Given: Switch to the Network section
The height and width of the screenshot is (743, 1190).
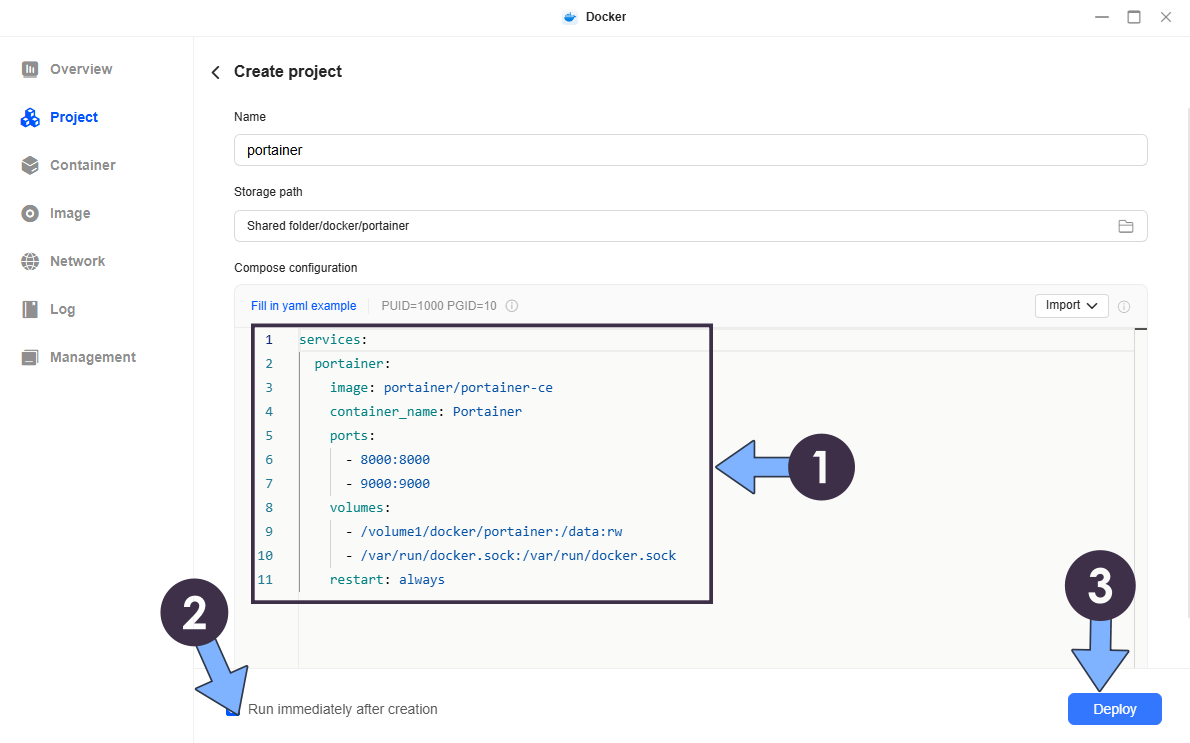Looking at the screenshot, I should tap(77, 261).
